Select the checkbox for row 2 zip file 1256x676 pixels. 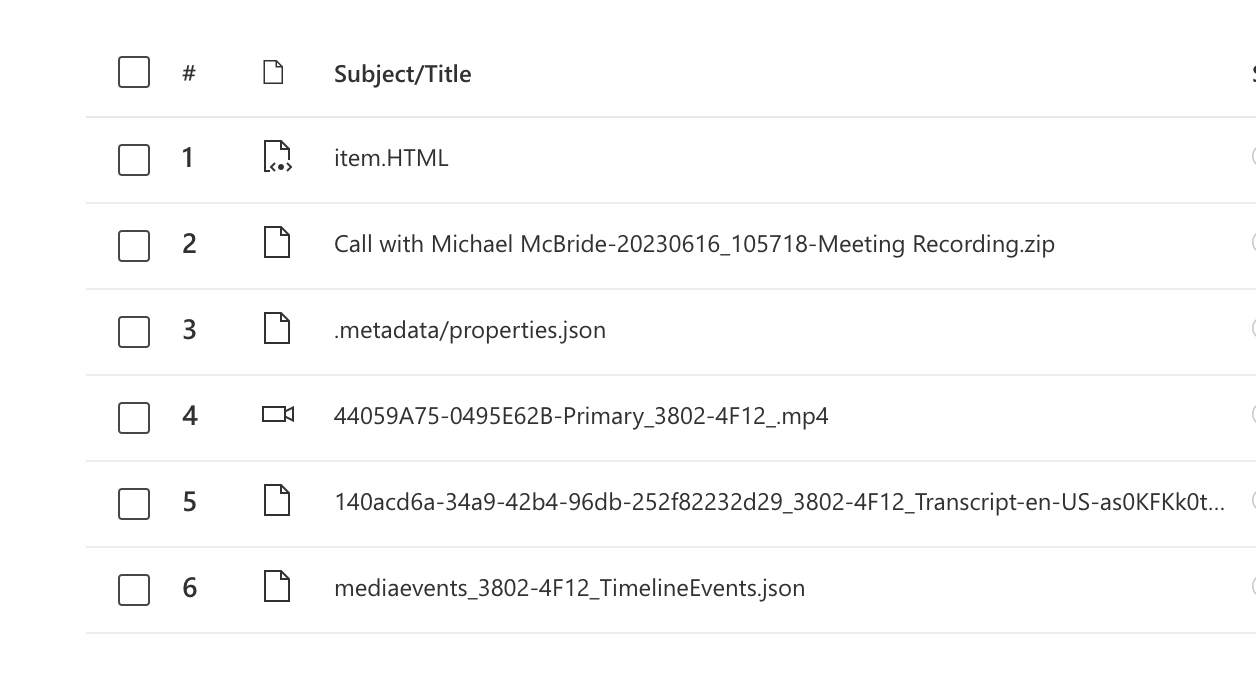tap(134, 245)
